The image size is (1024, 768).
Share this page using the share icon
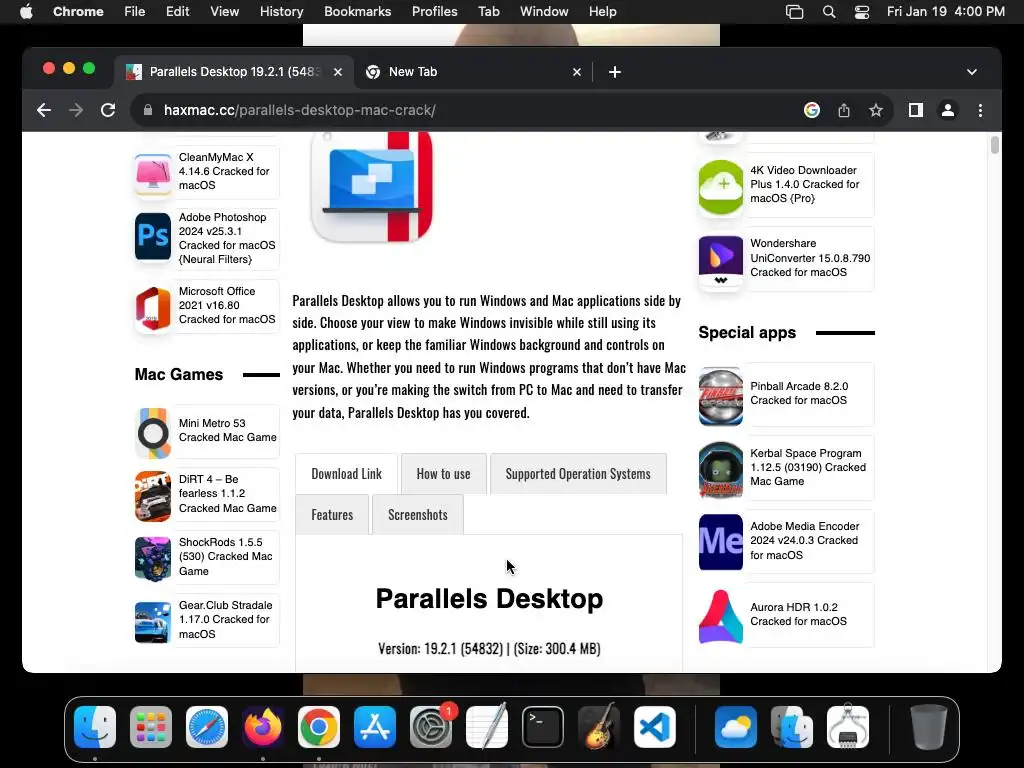point(844,110)
